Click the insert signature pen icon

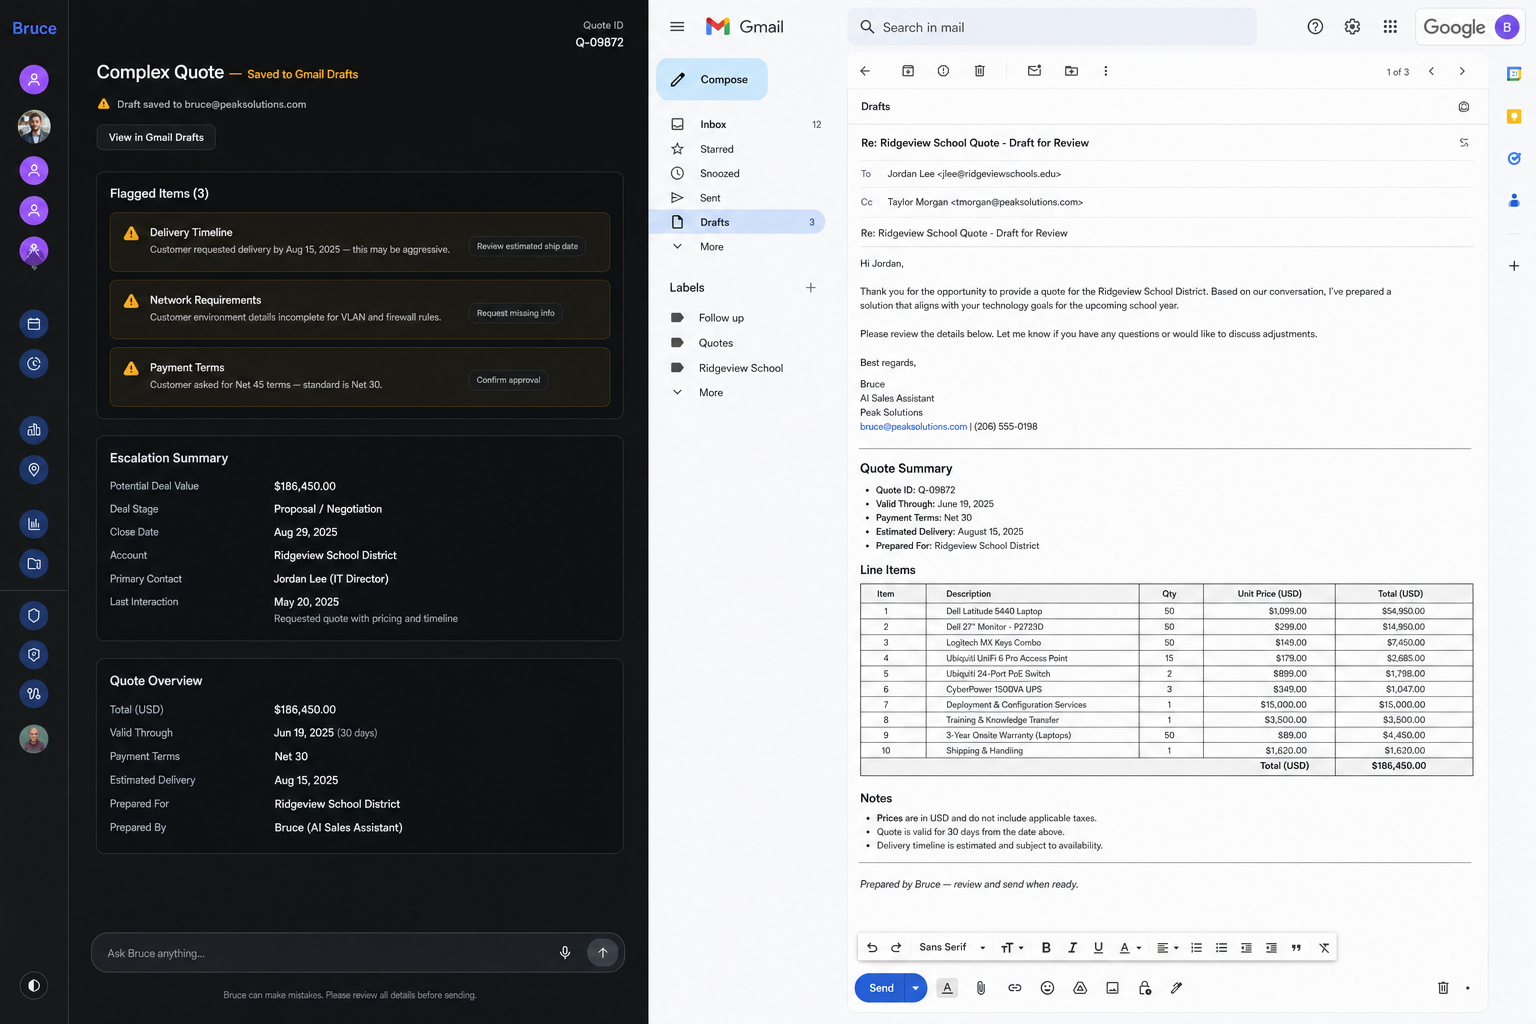pos(1177,988)
